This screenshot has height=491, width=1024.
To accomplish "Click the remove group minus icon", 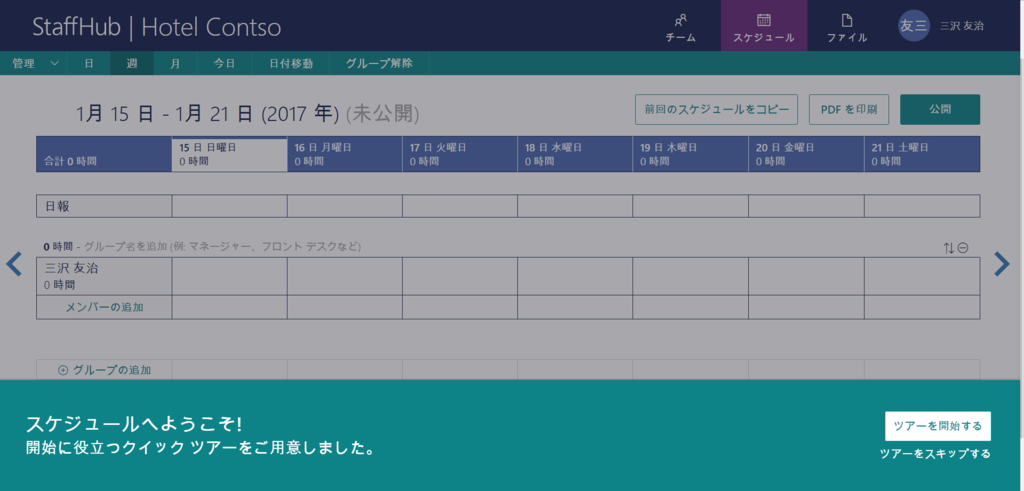I will pos(963,247).
